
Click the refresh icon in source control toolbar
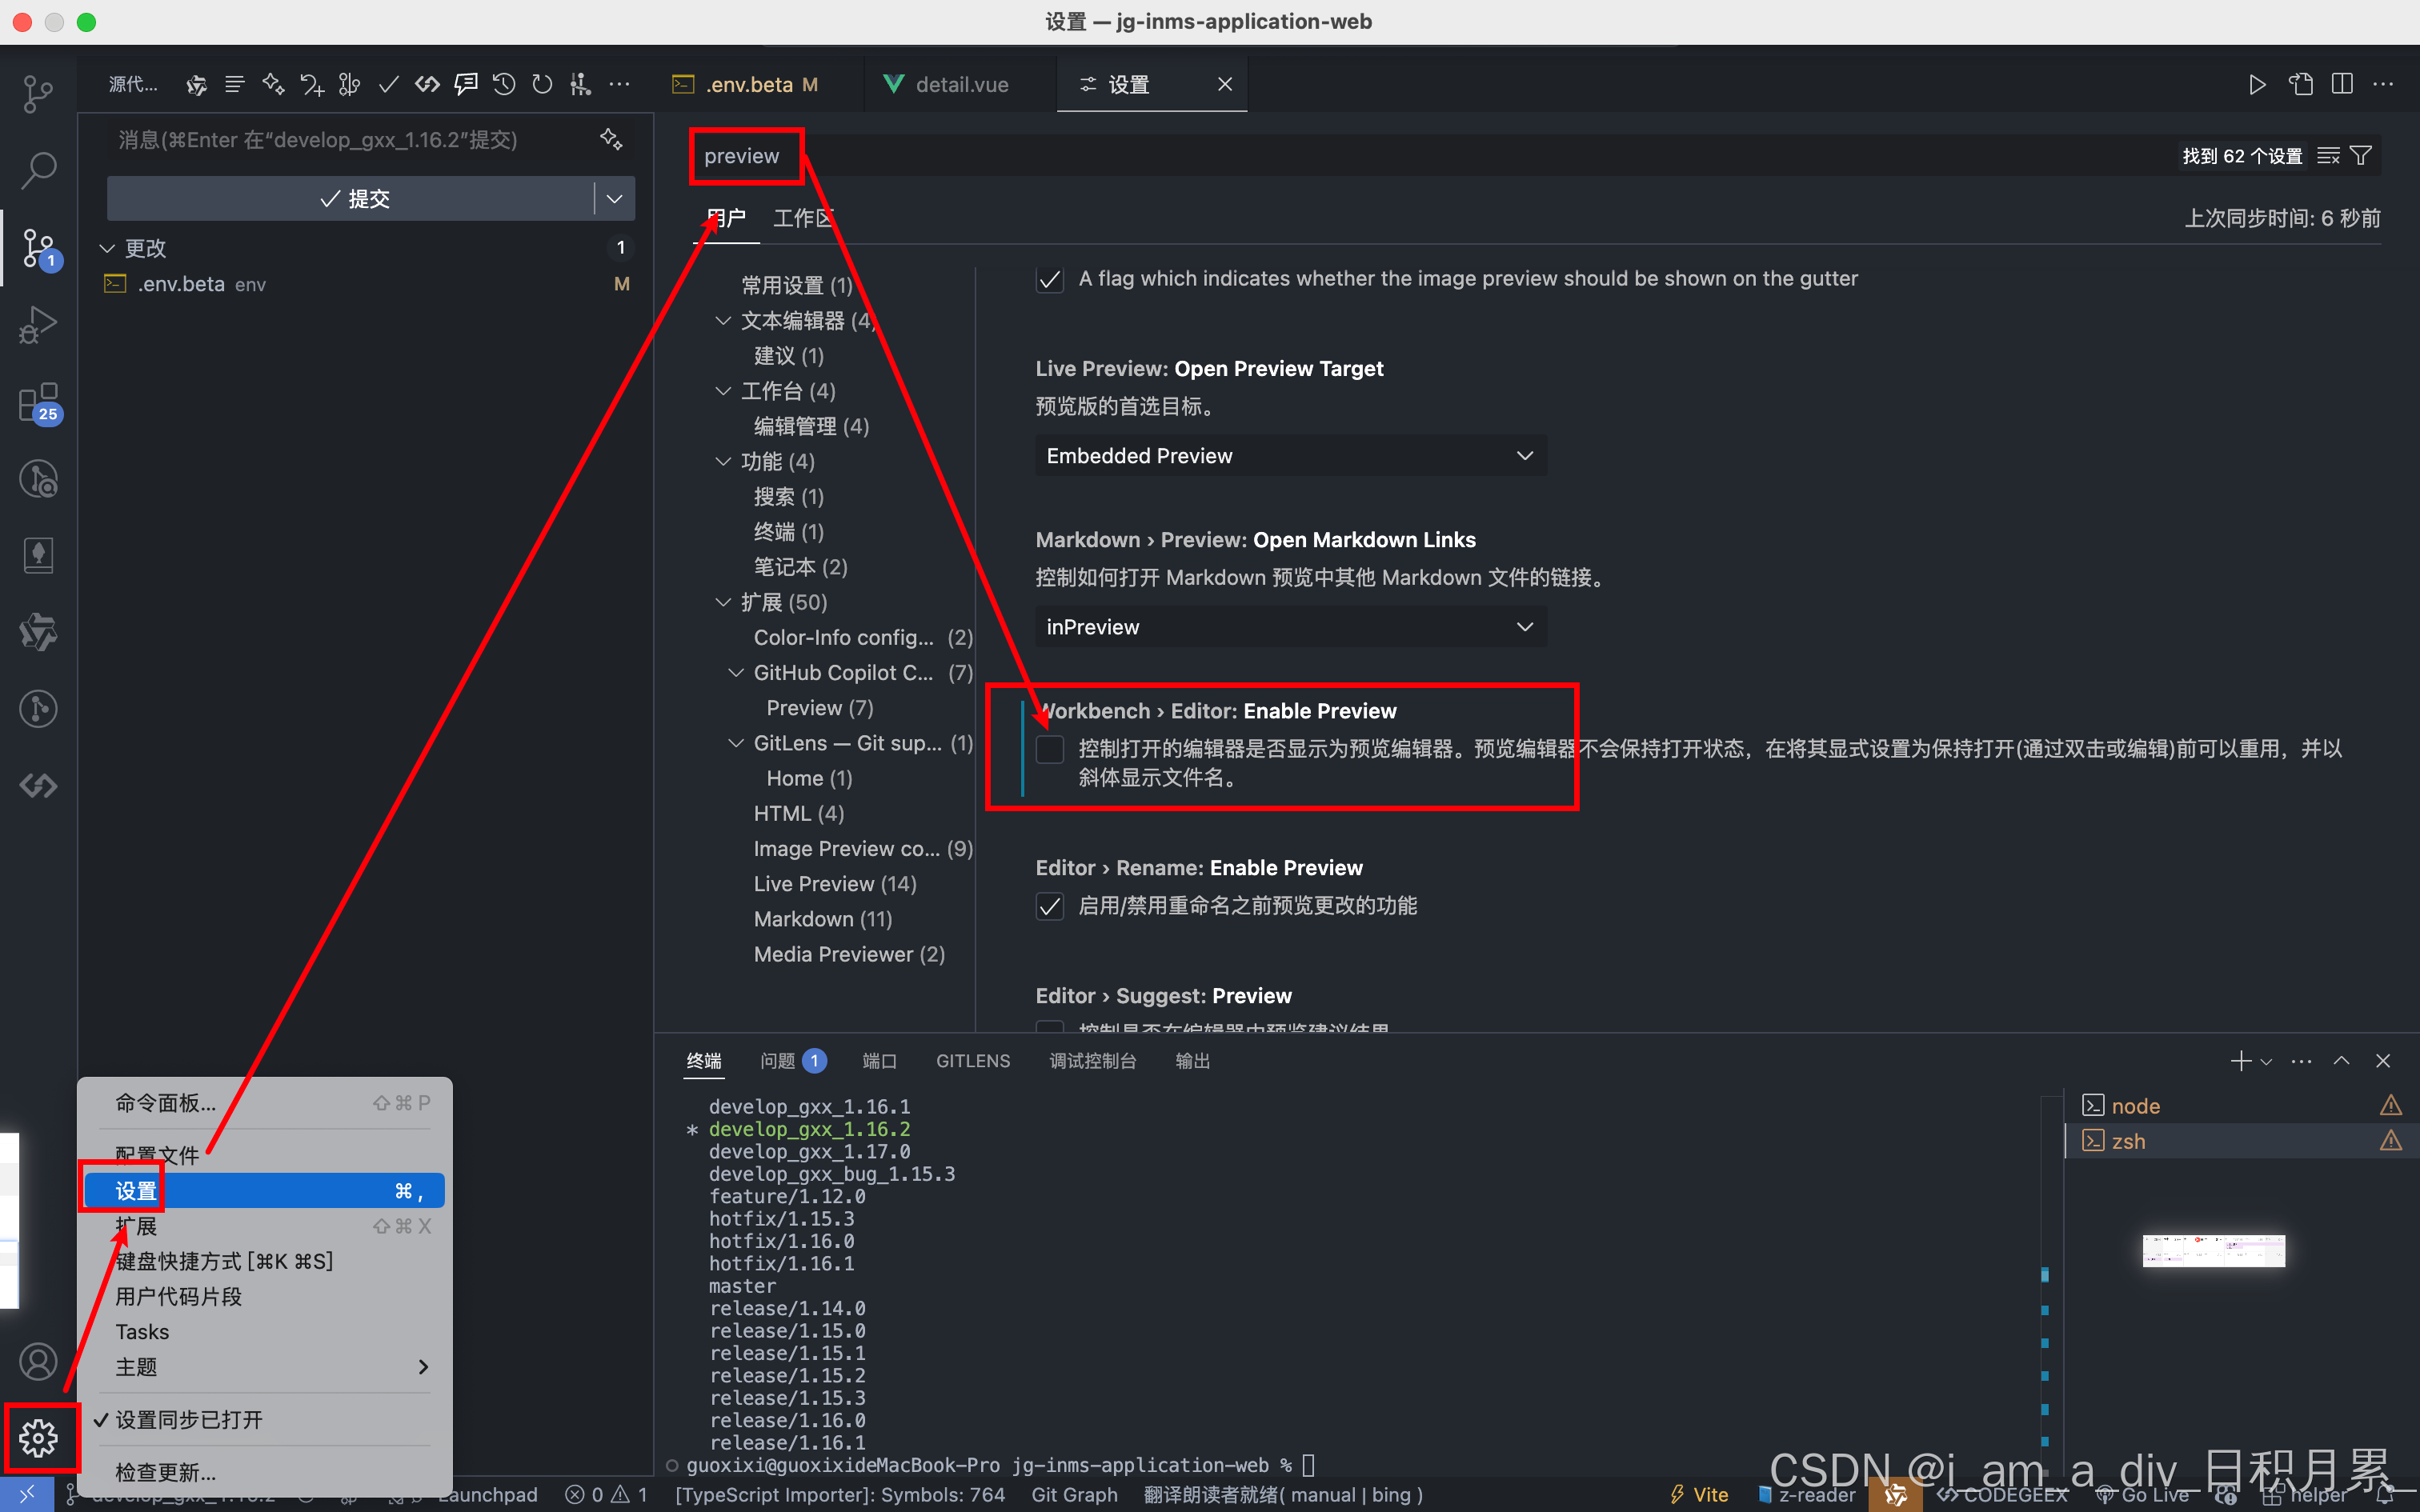click(542, 84)
